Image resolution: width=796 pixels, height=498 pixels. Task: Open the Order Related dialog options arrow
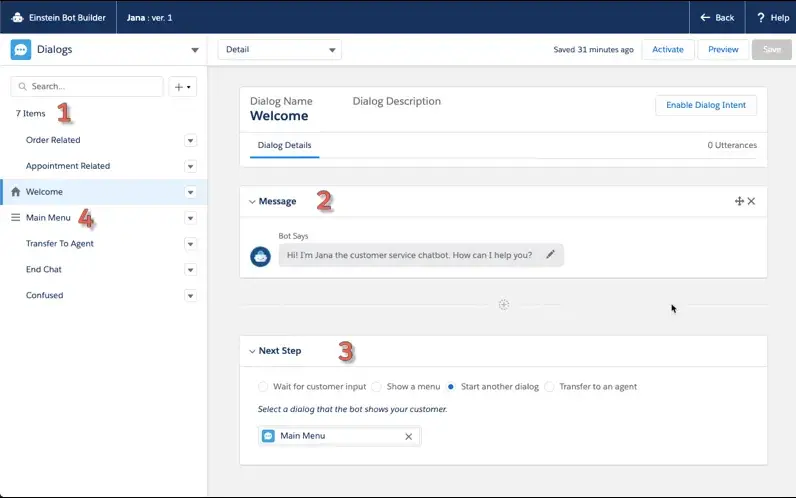pos(191,140)
